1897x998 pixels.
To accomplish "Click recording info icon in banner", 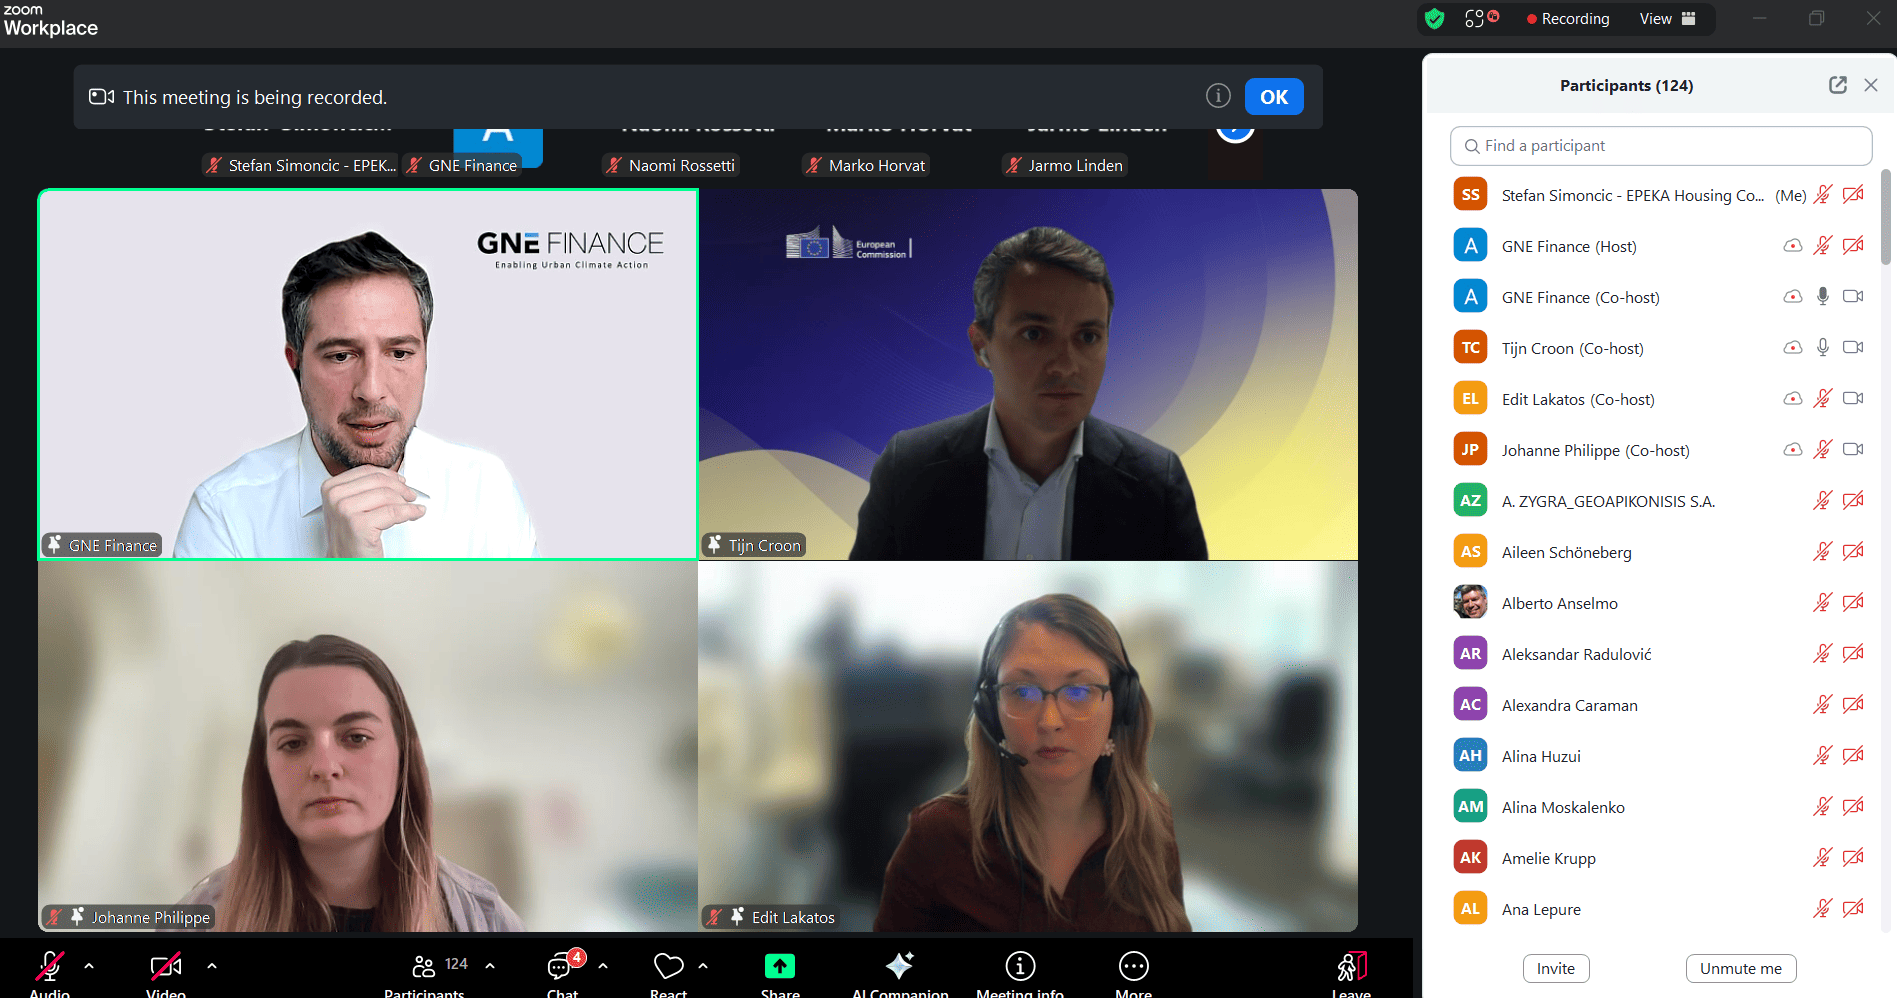I will tap(1217, 96).
